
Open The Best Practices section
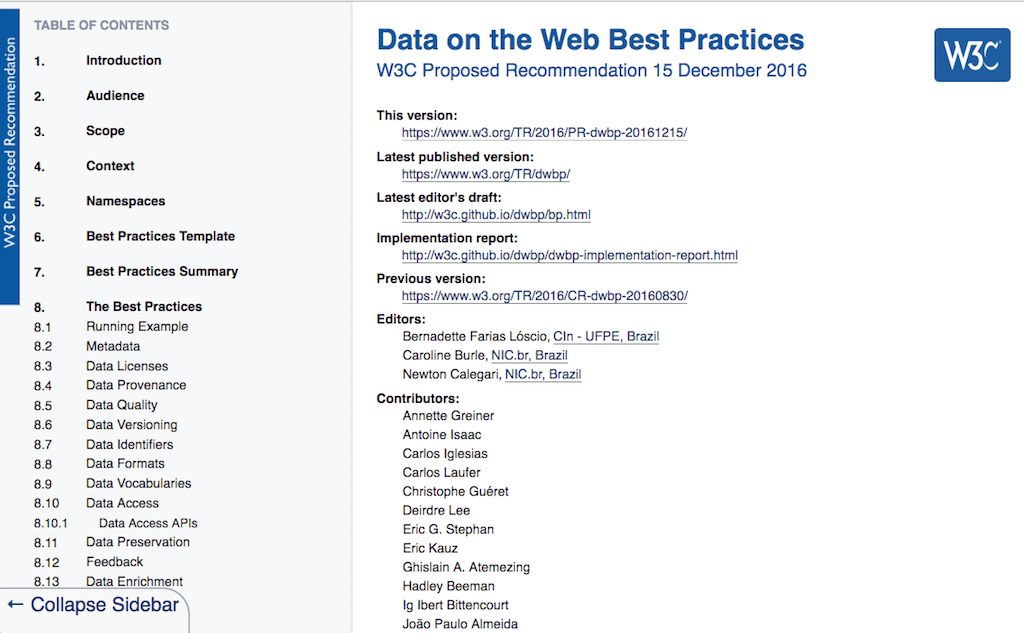pos(144,307)
